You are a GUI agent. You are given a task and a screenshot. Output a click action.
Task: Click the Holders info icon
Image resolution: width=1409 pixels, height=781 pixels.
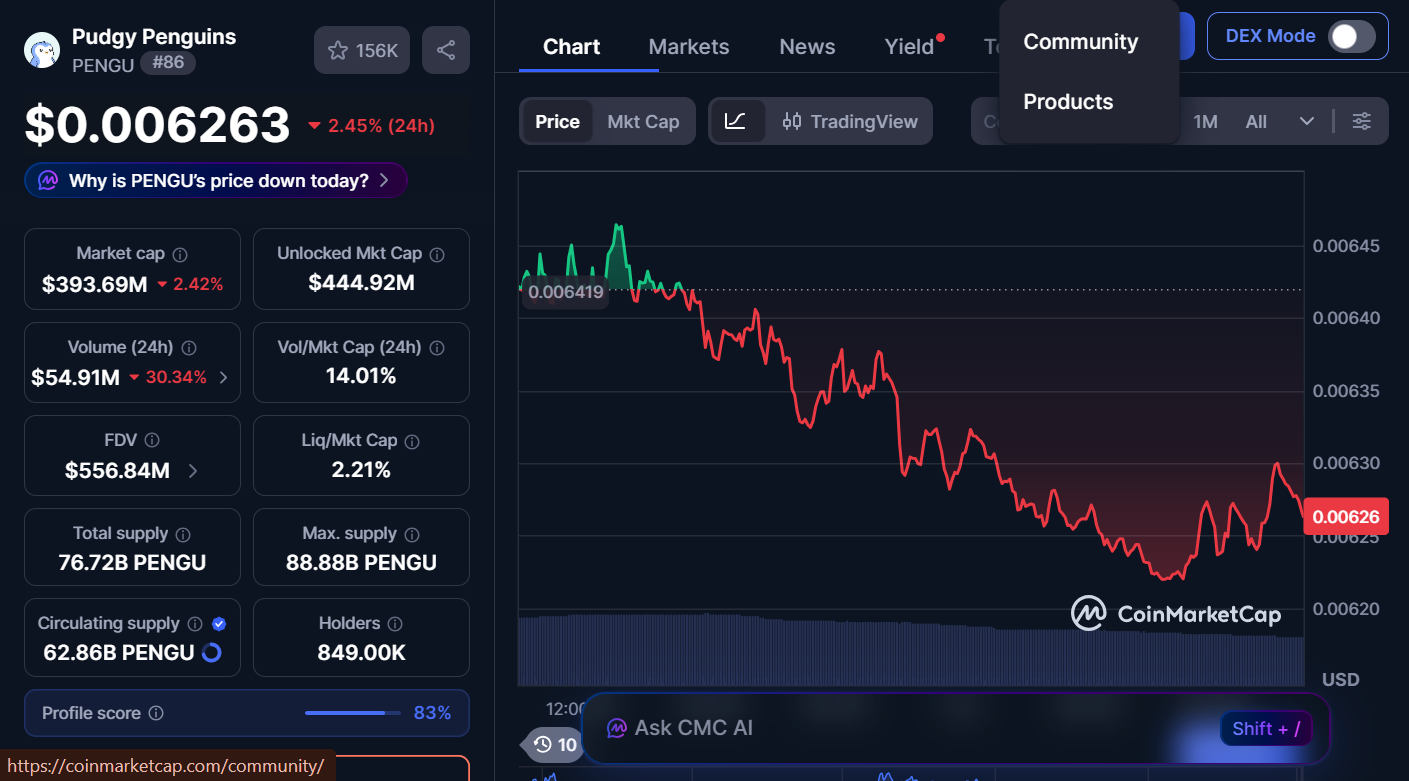tap(395, 624)
